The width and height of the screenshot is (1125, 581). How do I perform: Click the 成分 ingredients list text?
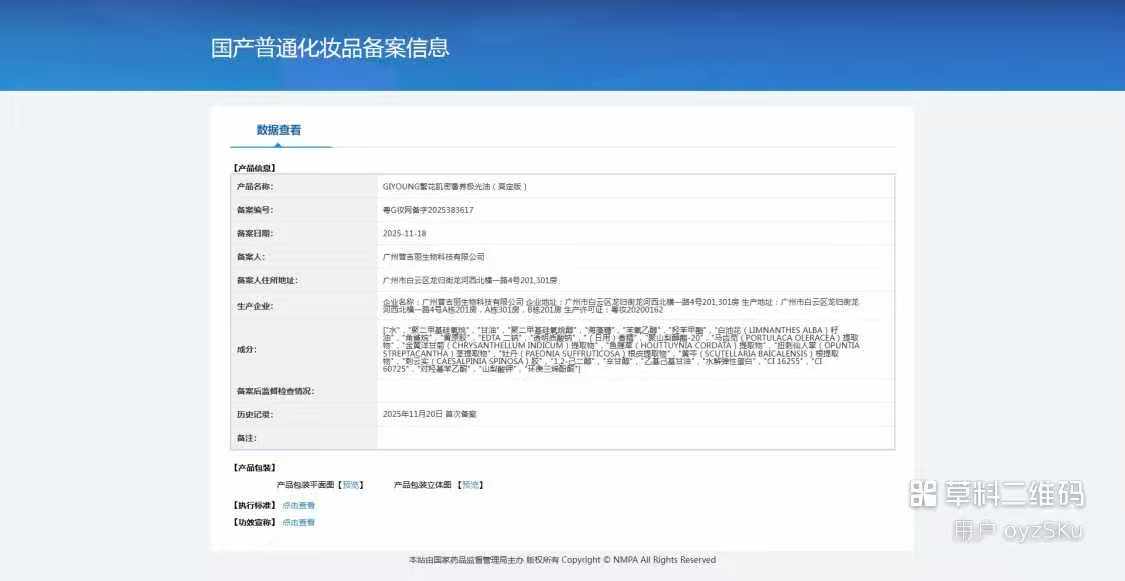click(x=621, y=349)
